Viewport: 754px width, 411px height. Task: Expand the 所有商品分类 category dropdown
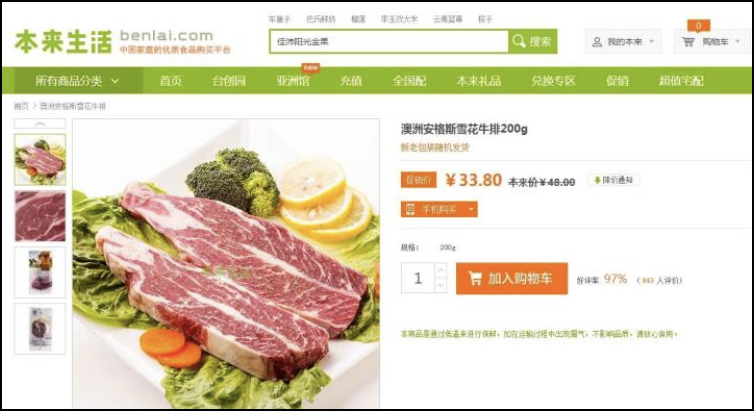tap(77, 80)
